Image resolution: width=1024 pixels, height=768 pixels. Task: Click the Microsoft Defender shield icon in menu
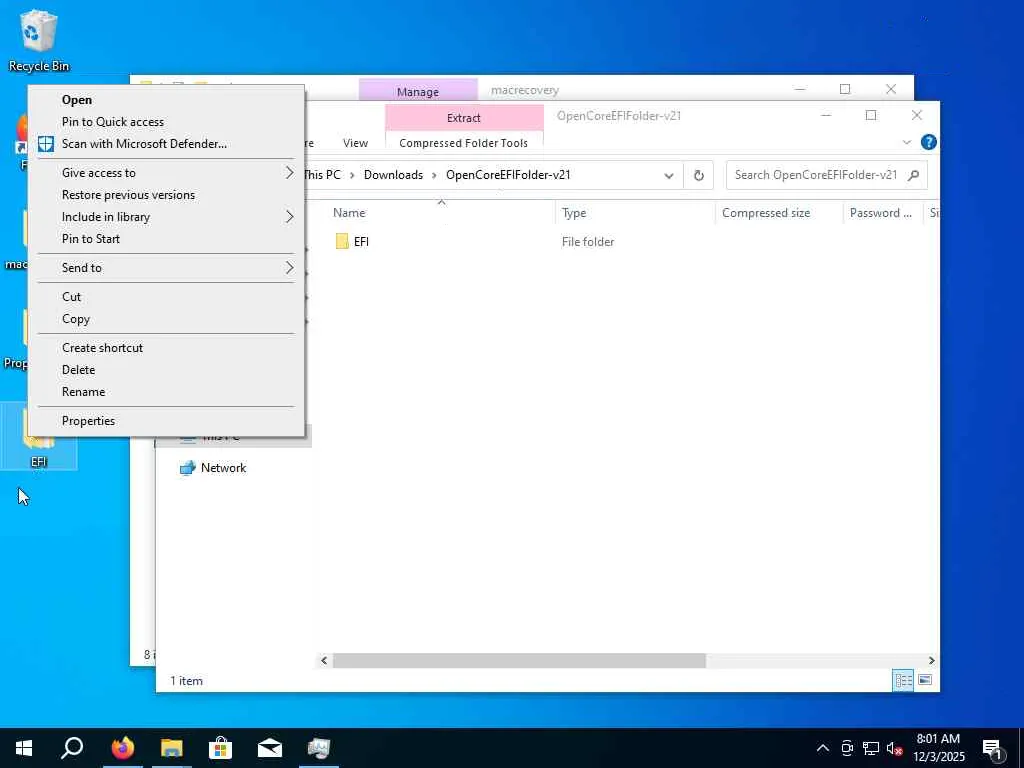[x=46, y=144]
